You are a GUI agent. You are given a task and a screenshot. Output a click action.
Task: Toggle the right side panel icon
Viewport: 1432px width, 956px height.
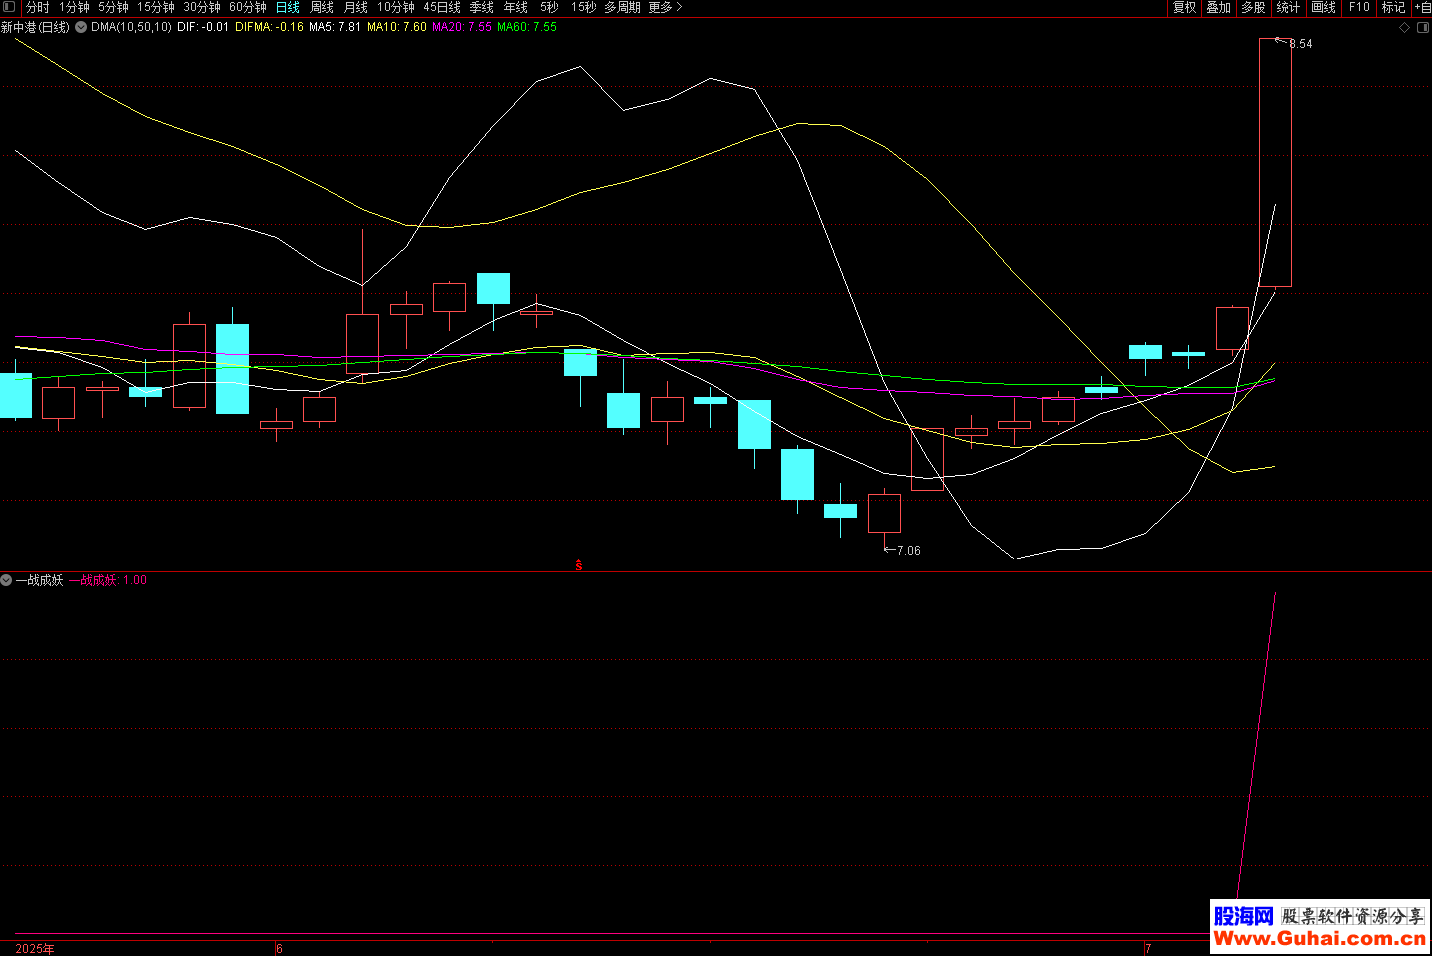pos(1423,28)
